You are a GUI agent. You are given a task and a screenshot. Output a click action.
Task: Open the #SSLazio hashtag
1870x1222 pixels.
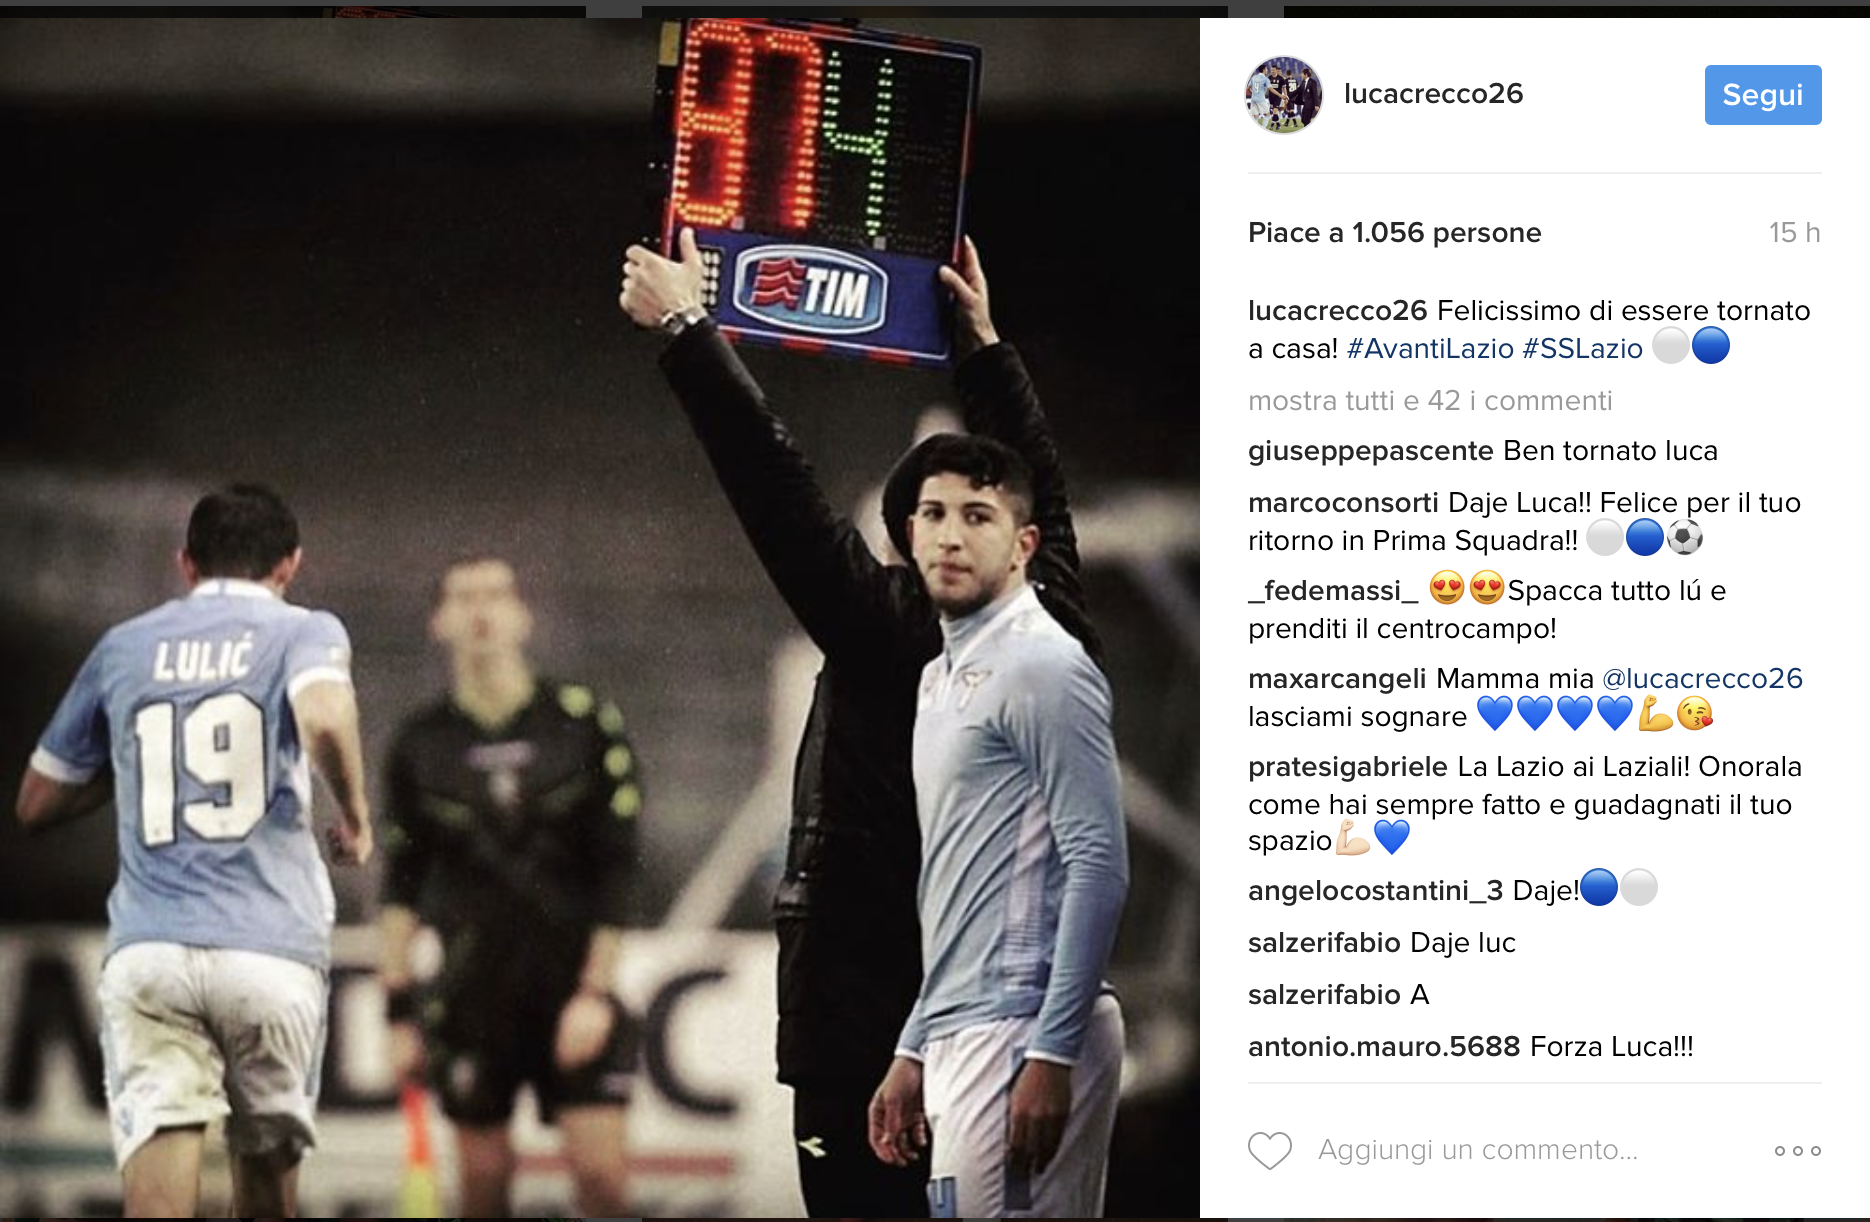[1582, 348]
